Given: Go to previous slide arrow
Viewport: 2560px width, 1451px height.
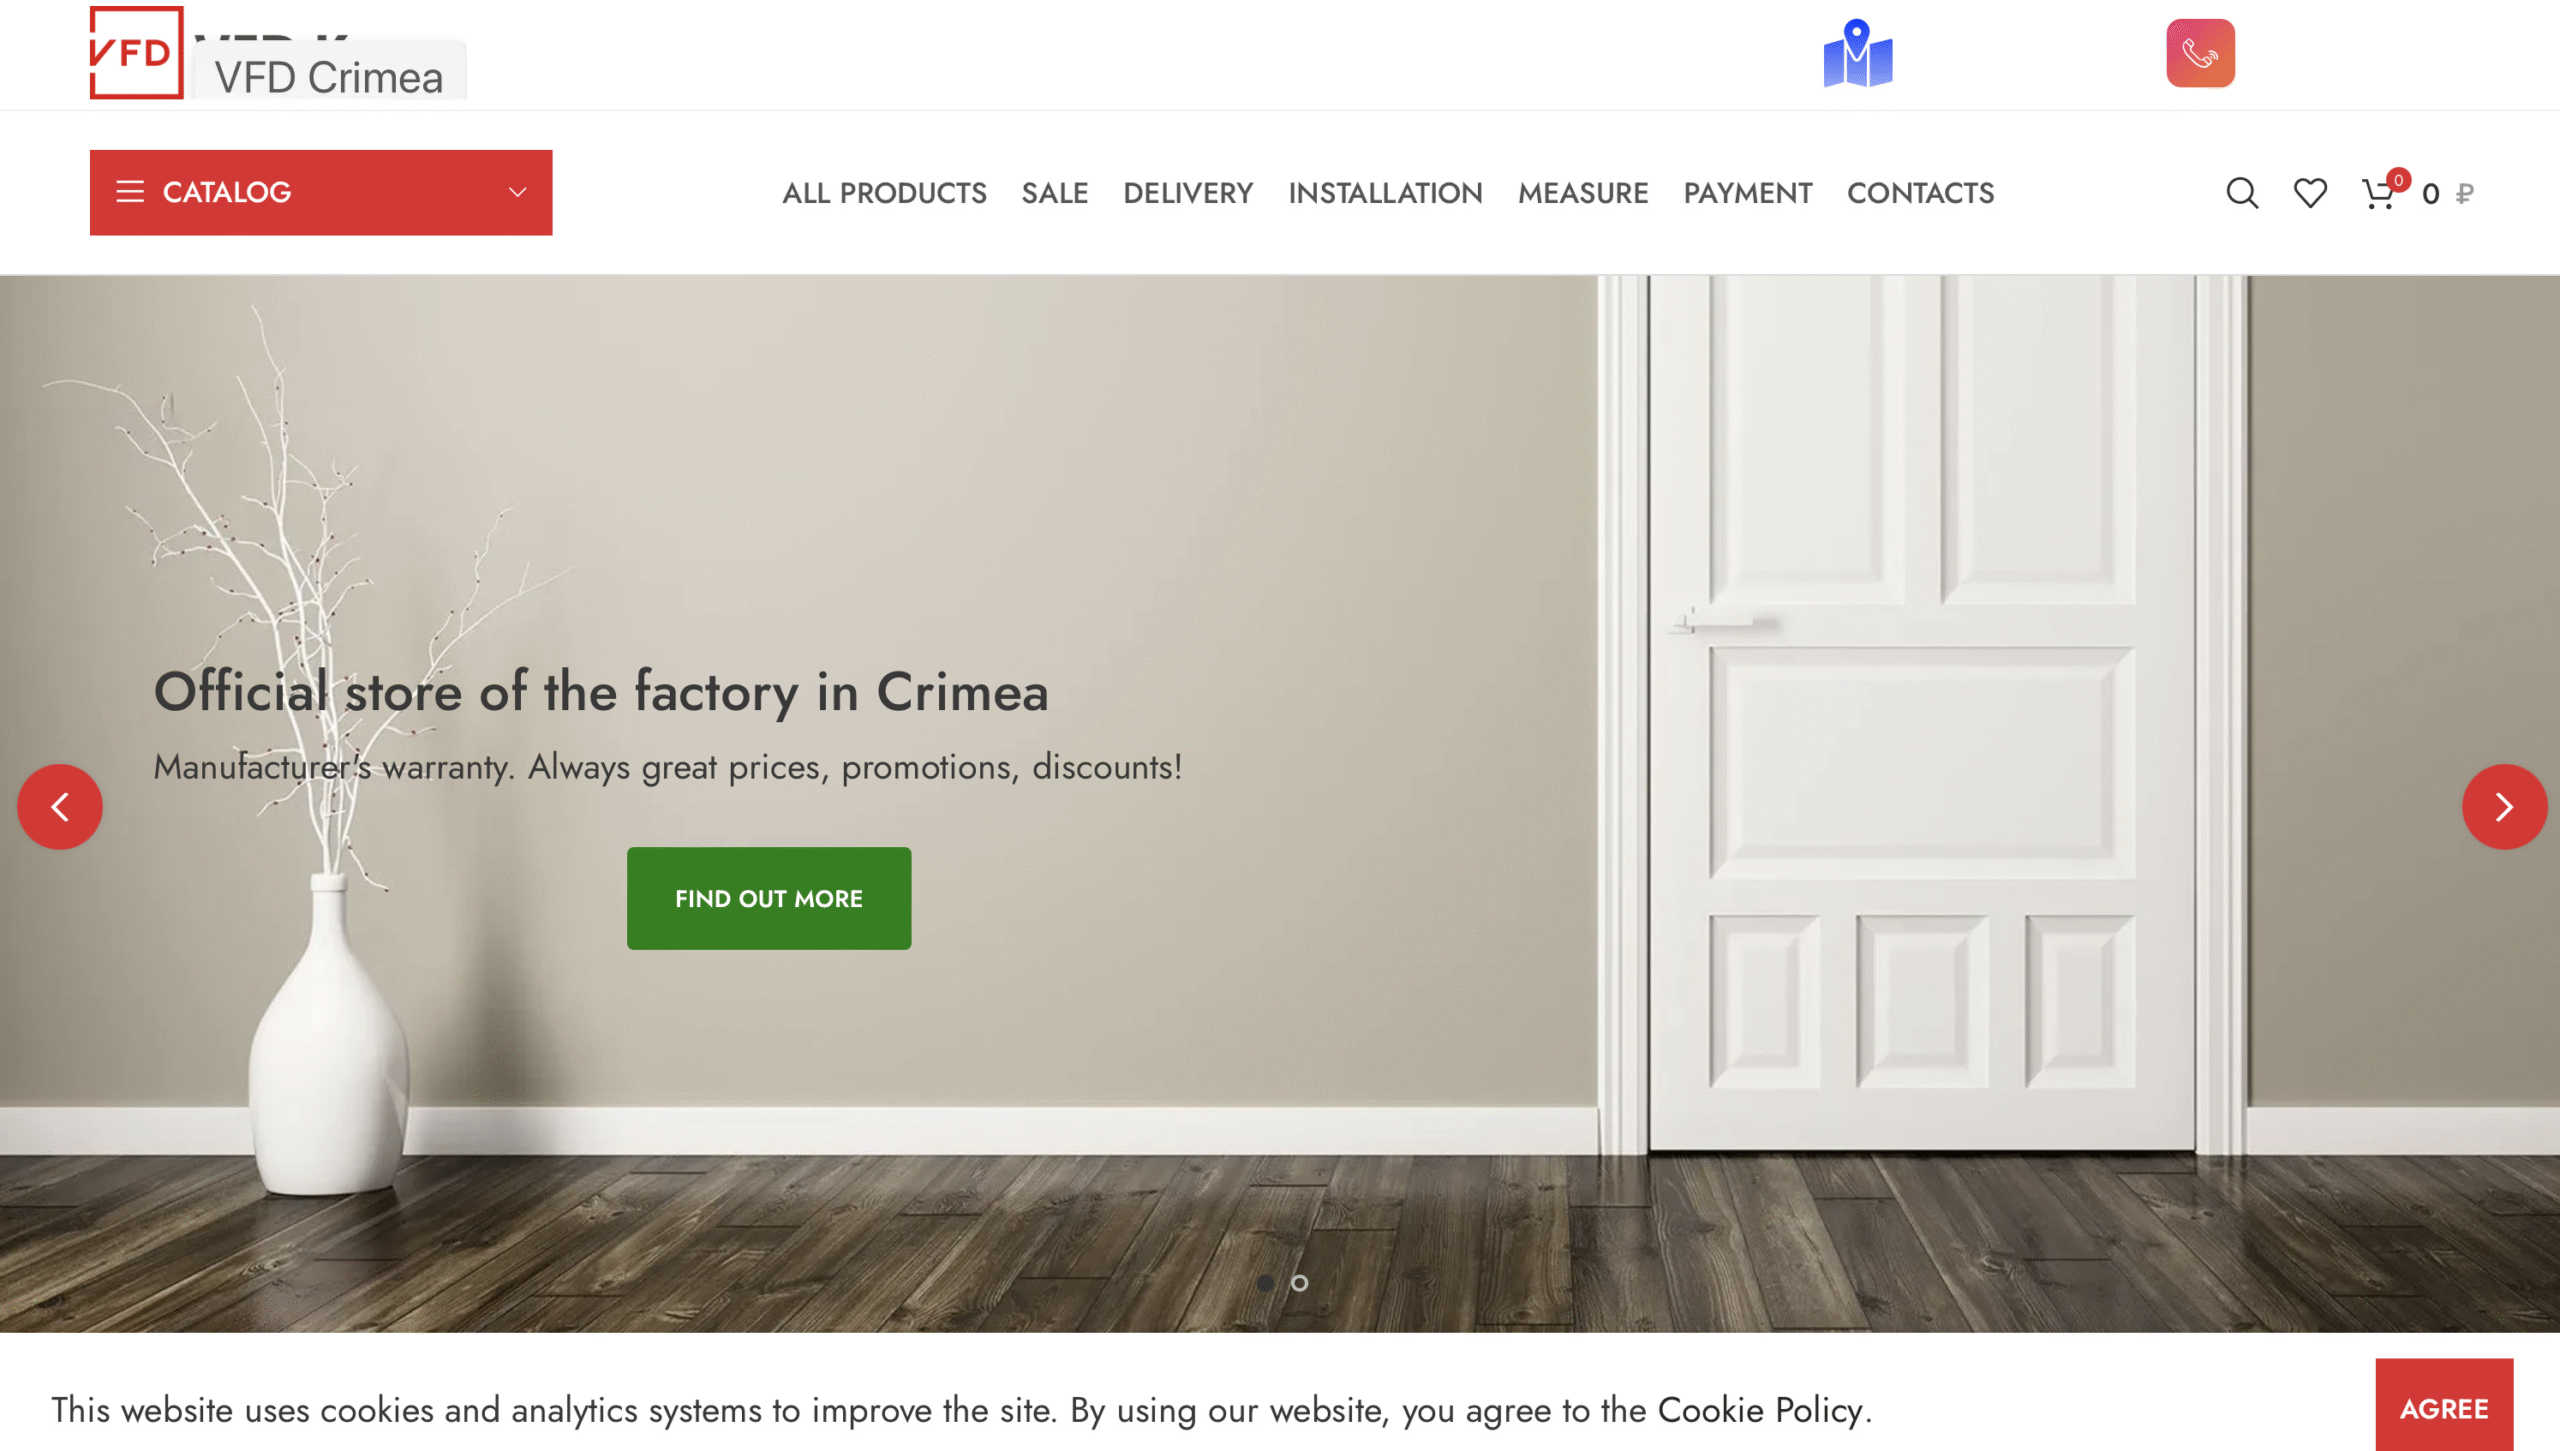Looking at the screenshot, I should click(x=60, y=807).
